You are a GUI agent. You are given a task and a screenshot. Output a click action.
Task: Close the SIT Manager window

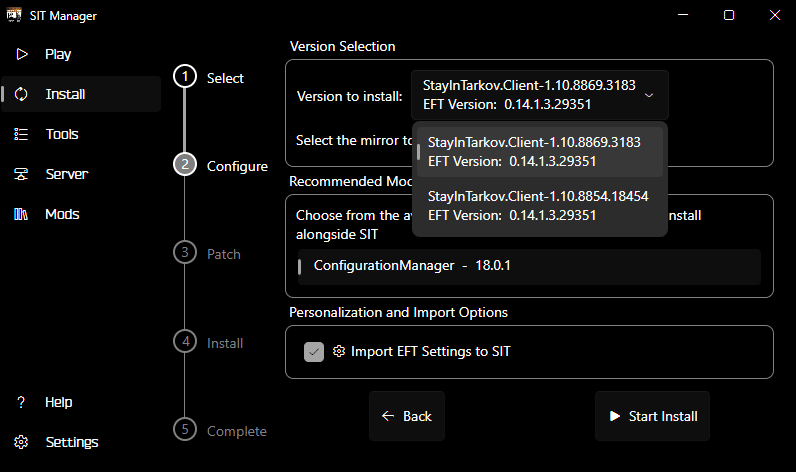[x=775, y=15]
